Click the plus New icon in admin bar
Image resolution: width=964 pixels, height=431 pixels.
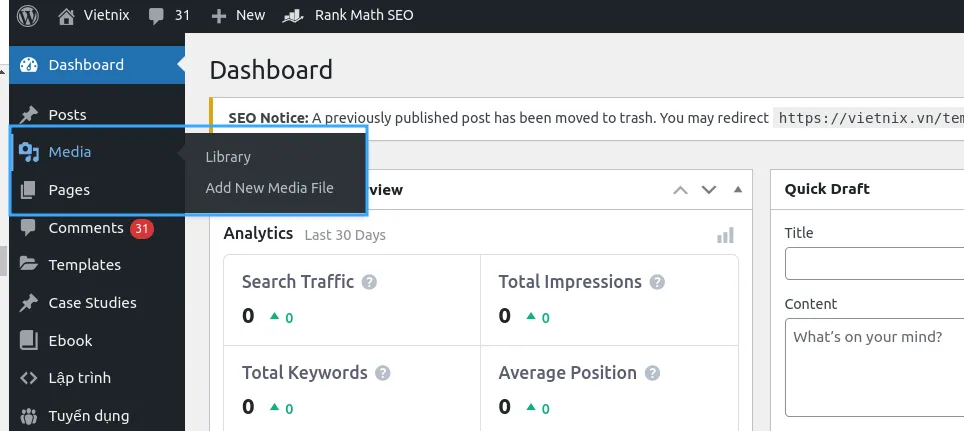point(219,16)
